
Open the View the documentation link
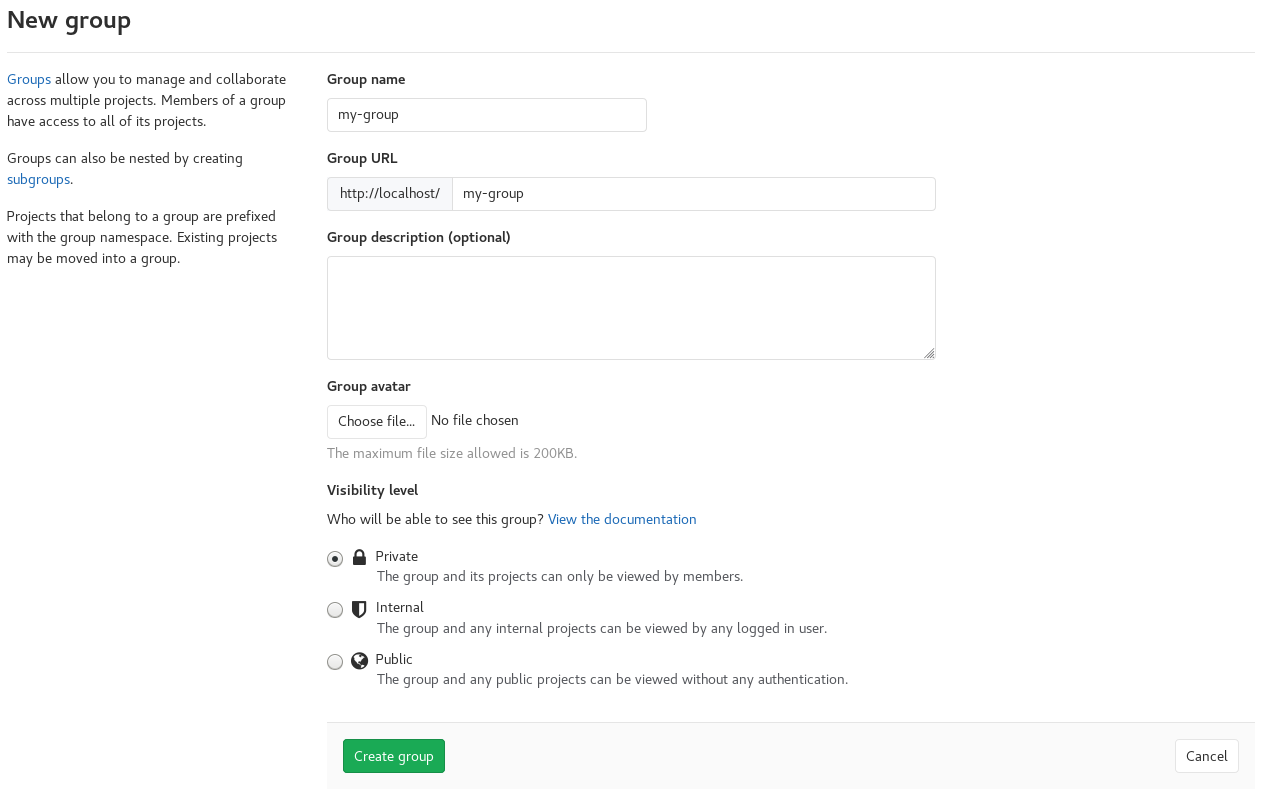coord(622,519)
